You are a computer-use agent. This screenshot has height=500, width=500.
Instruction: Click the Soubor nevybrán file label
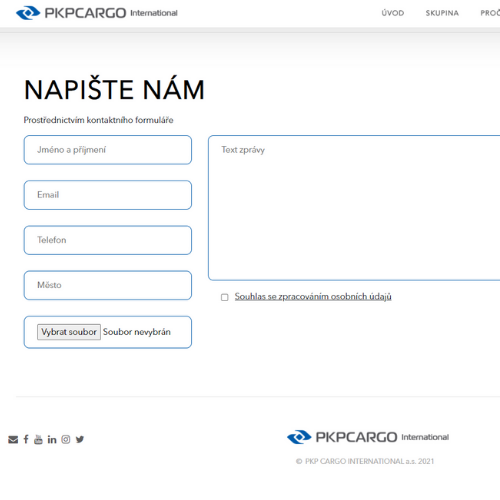(137, 332)
